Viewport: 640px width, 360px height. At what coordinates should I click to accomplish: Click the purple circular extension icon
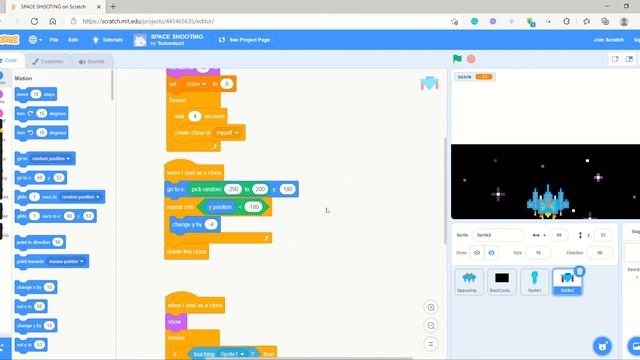pyautogui.click(x=493, y=21)
